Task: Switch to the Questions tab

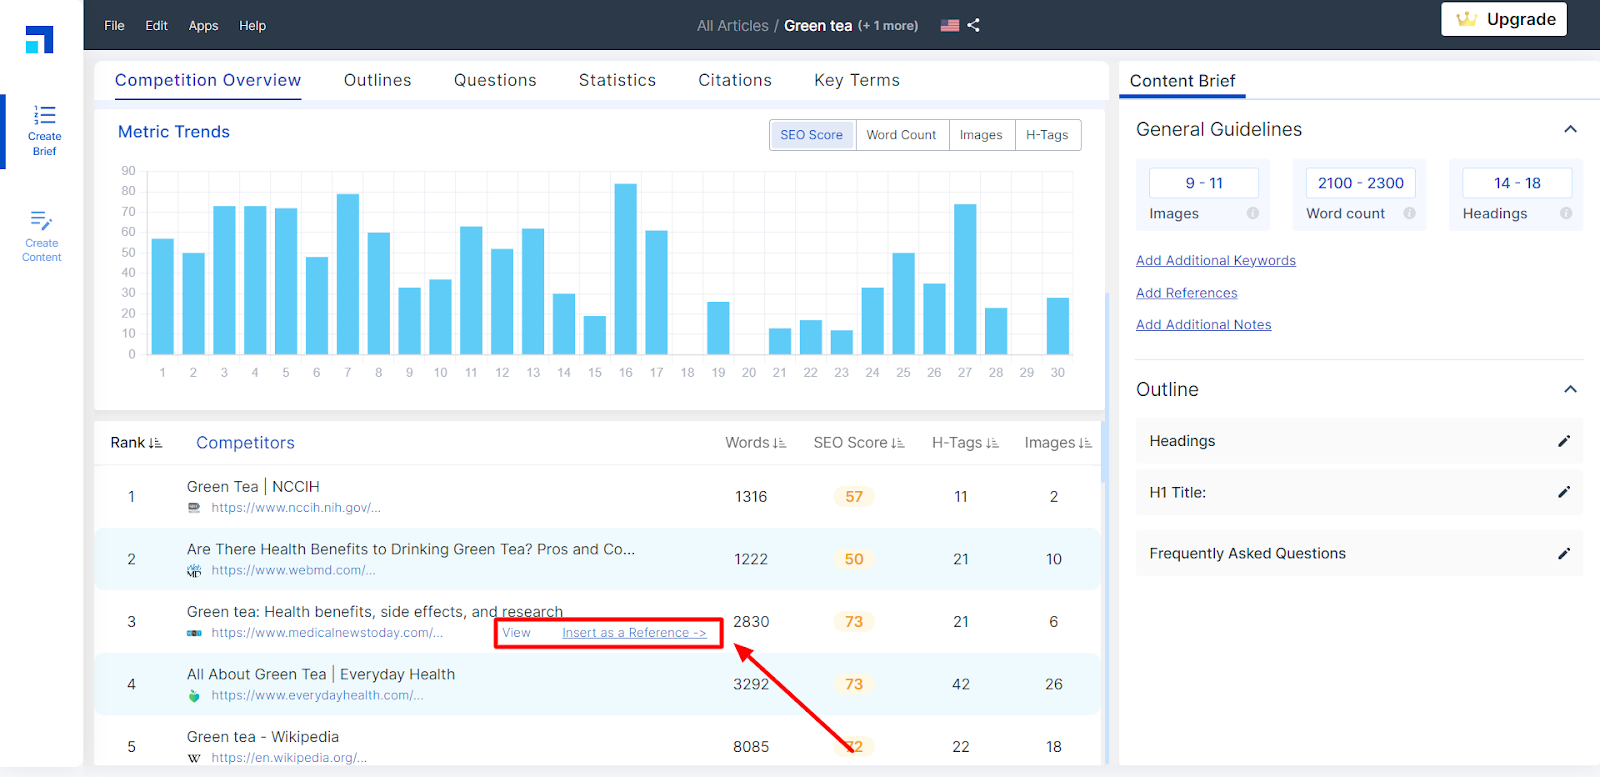Action: (495, 80)
